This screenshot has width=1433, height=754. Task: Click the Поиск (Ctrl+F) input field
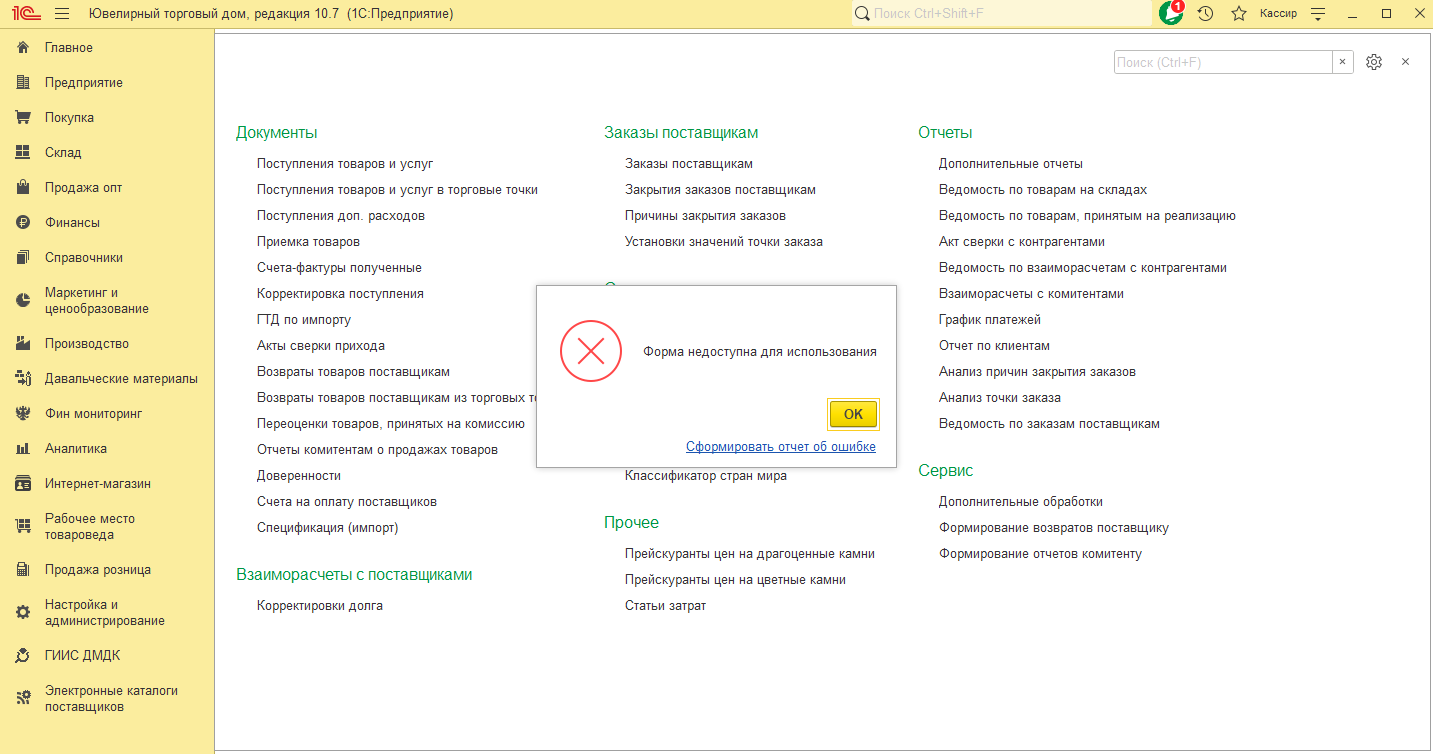1223,62
